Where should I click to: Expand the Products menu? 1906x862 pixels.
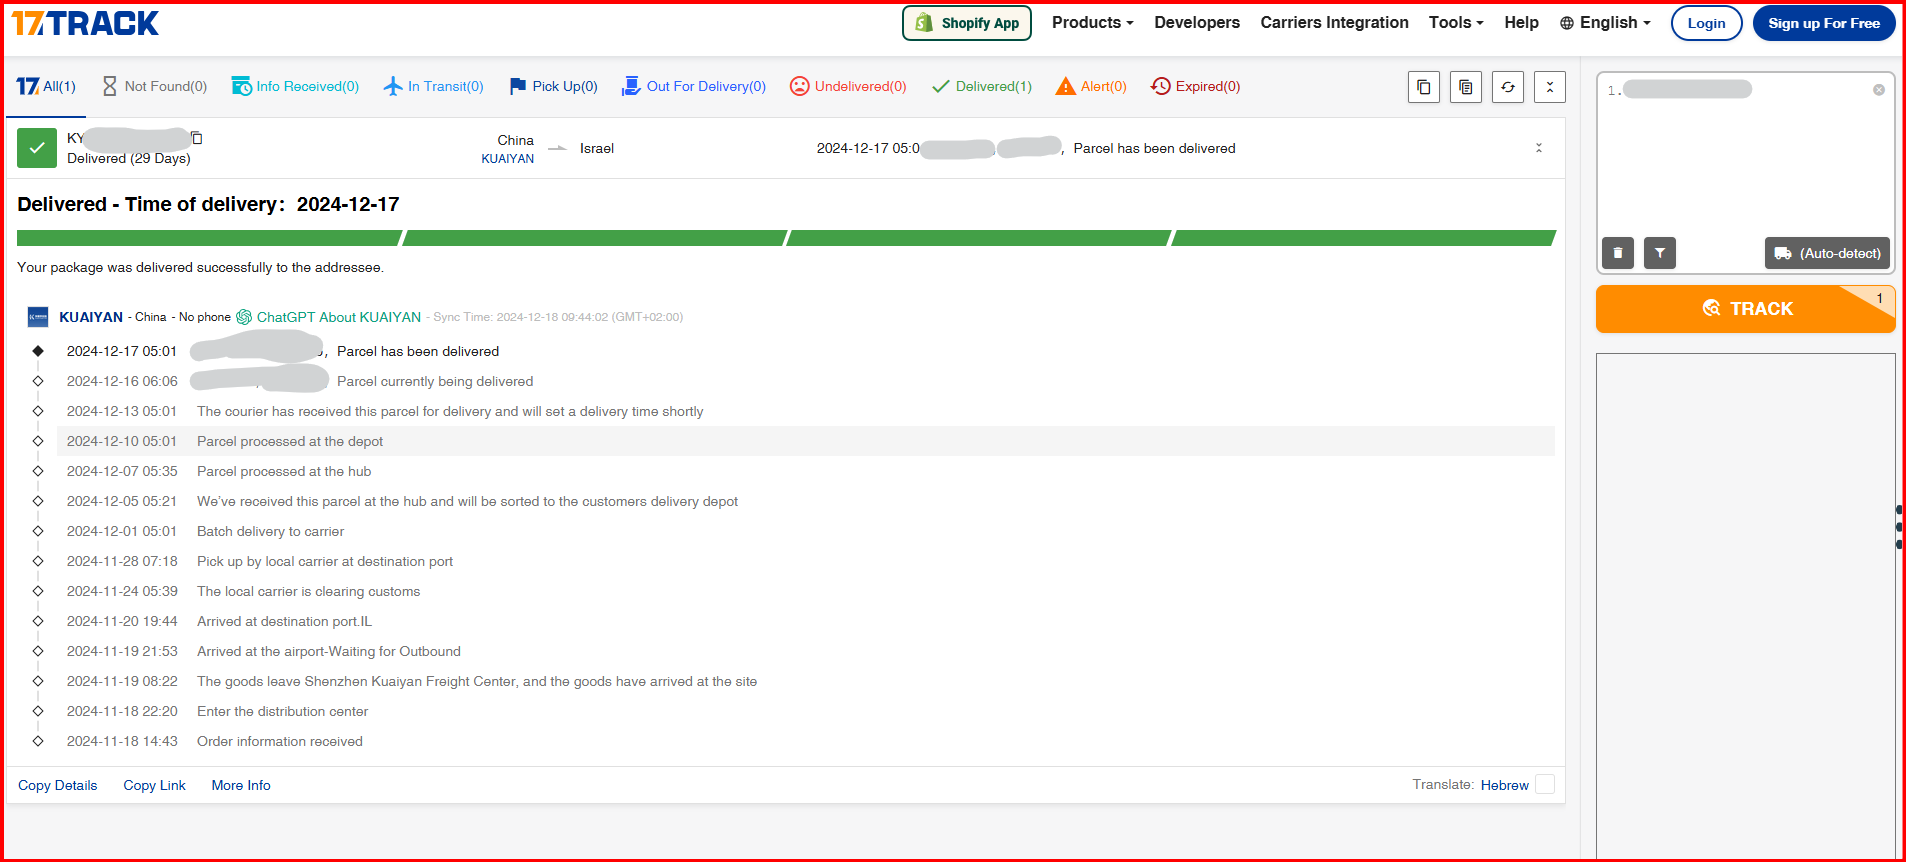point(1092,23)
